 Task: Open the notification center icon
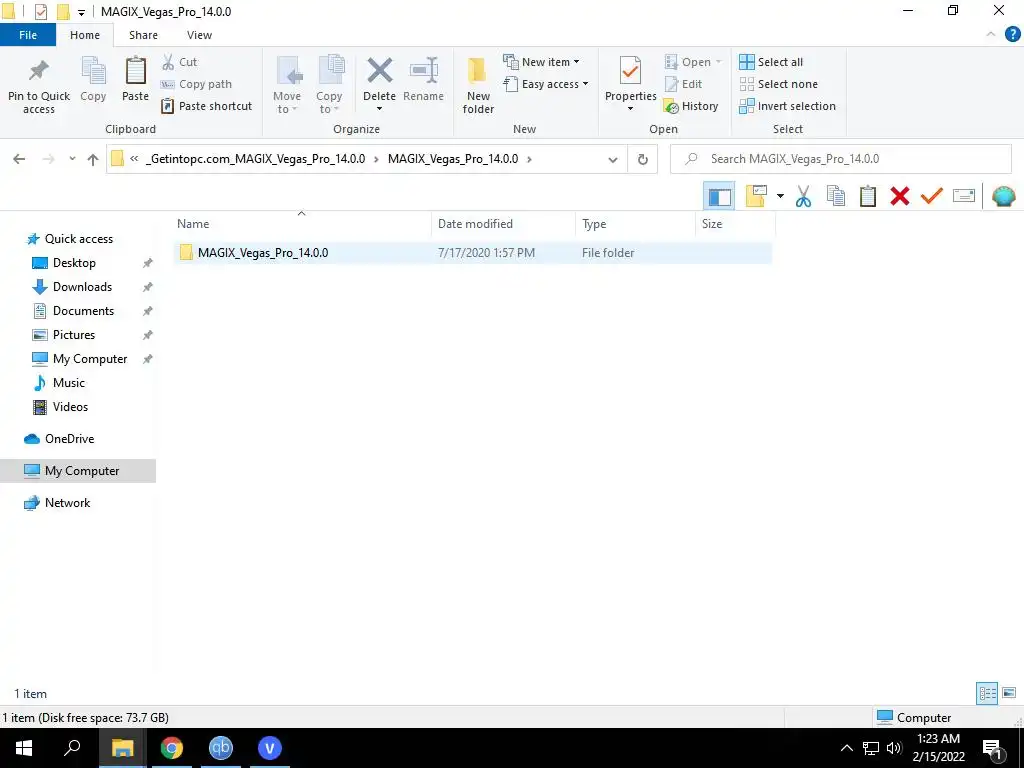(992, 748)
